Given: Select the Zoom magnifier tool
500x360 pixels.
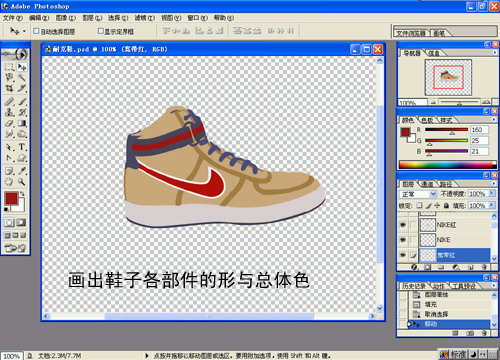Looking at the screenshot, I should (22, 182).
